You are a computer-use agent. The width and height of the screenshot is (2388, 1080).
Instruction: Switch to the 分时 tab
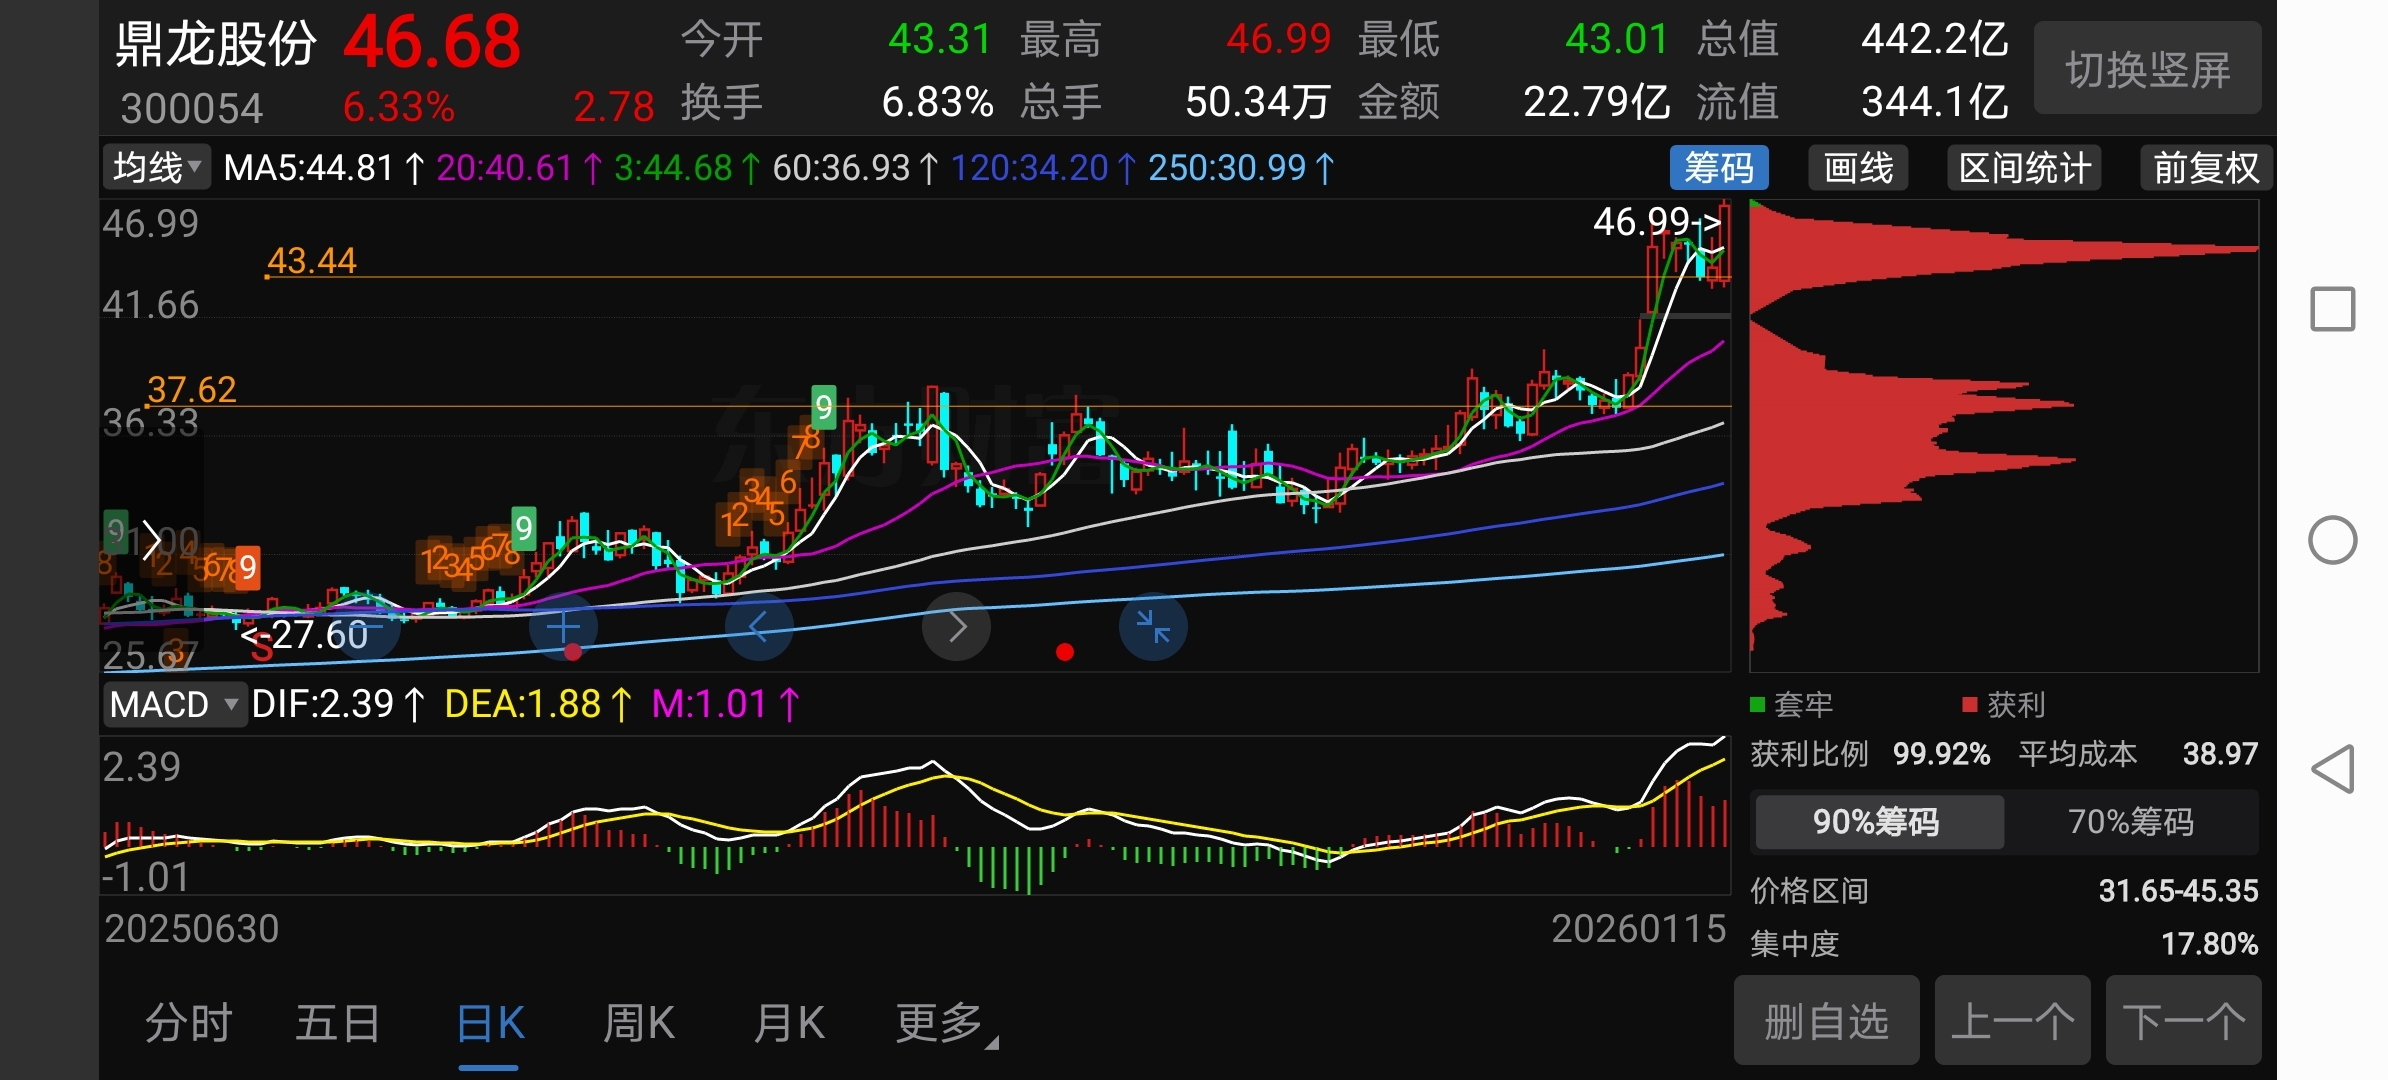pos(188,1023)
